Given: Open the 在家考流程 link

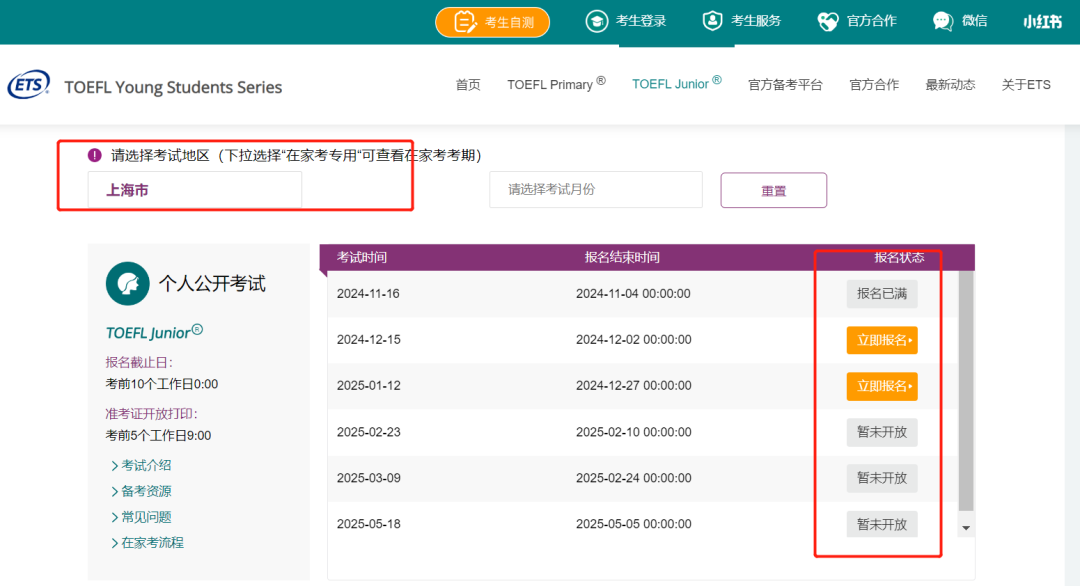Looking at the screenshot, I should click(152, 543).
